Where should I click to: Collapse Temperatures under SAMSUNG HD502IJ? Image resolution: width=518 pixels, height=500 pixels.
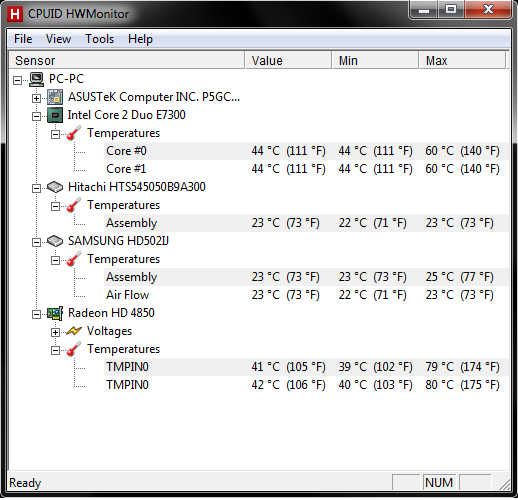(x=55, y=260)
